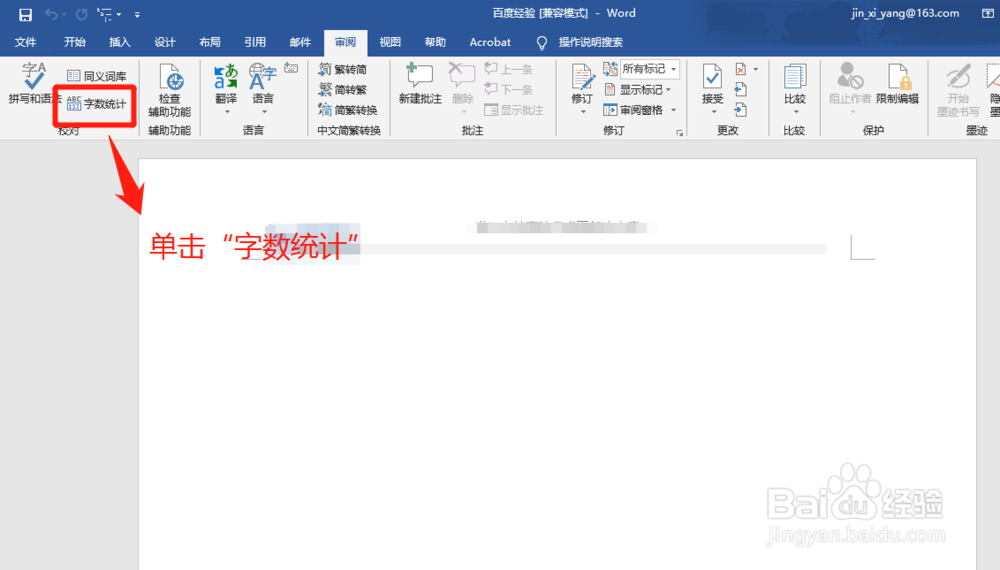Switch to the 引用 tab
The image size is (1000, 570).
[x=255, y=42]
